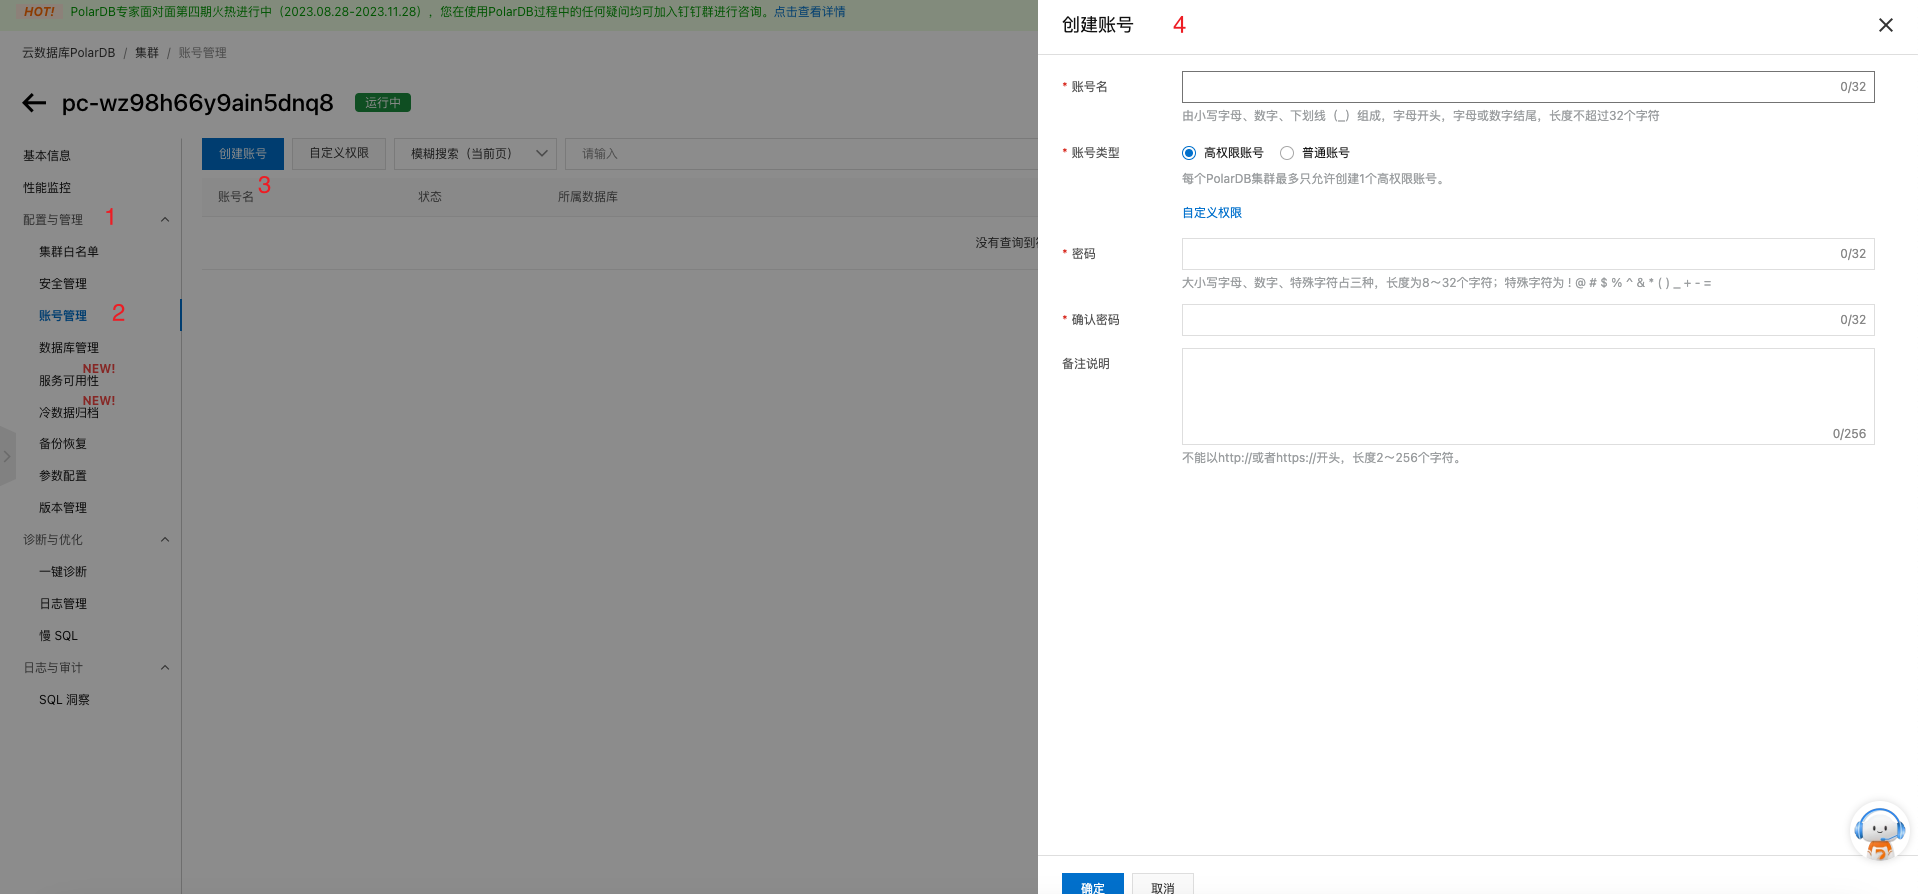Select the 高权限账号 radio option

pyautogui.click(x=1189, y=153)
